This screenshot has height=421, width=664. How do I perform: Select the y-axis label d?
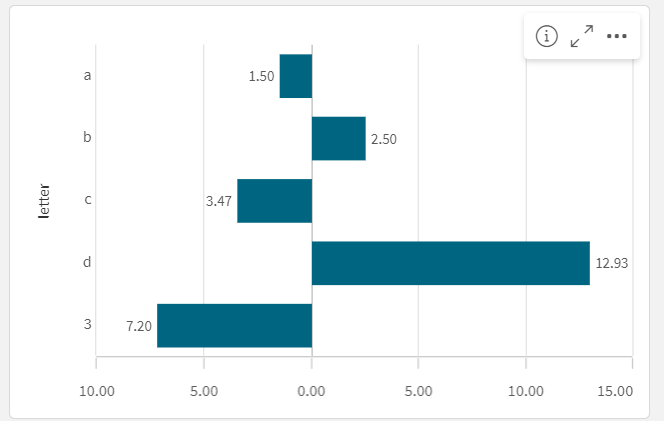(88, 262)
